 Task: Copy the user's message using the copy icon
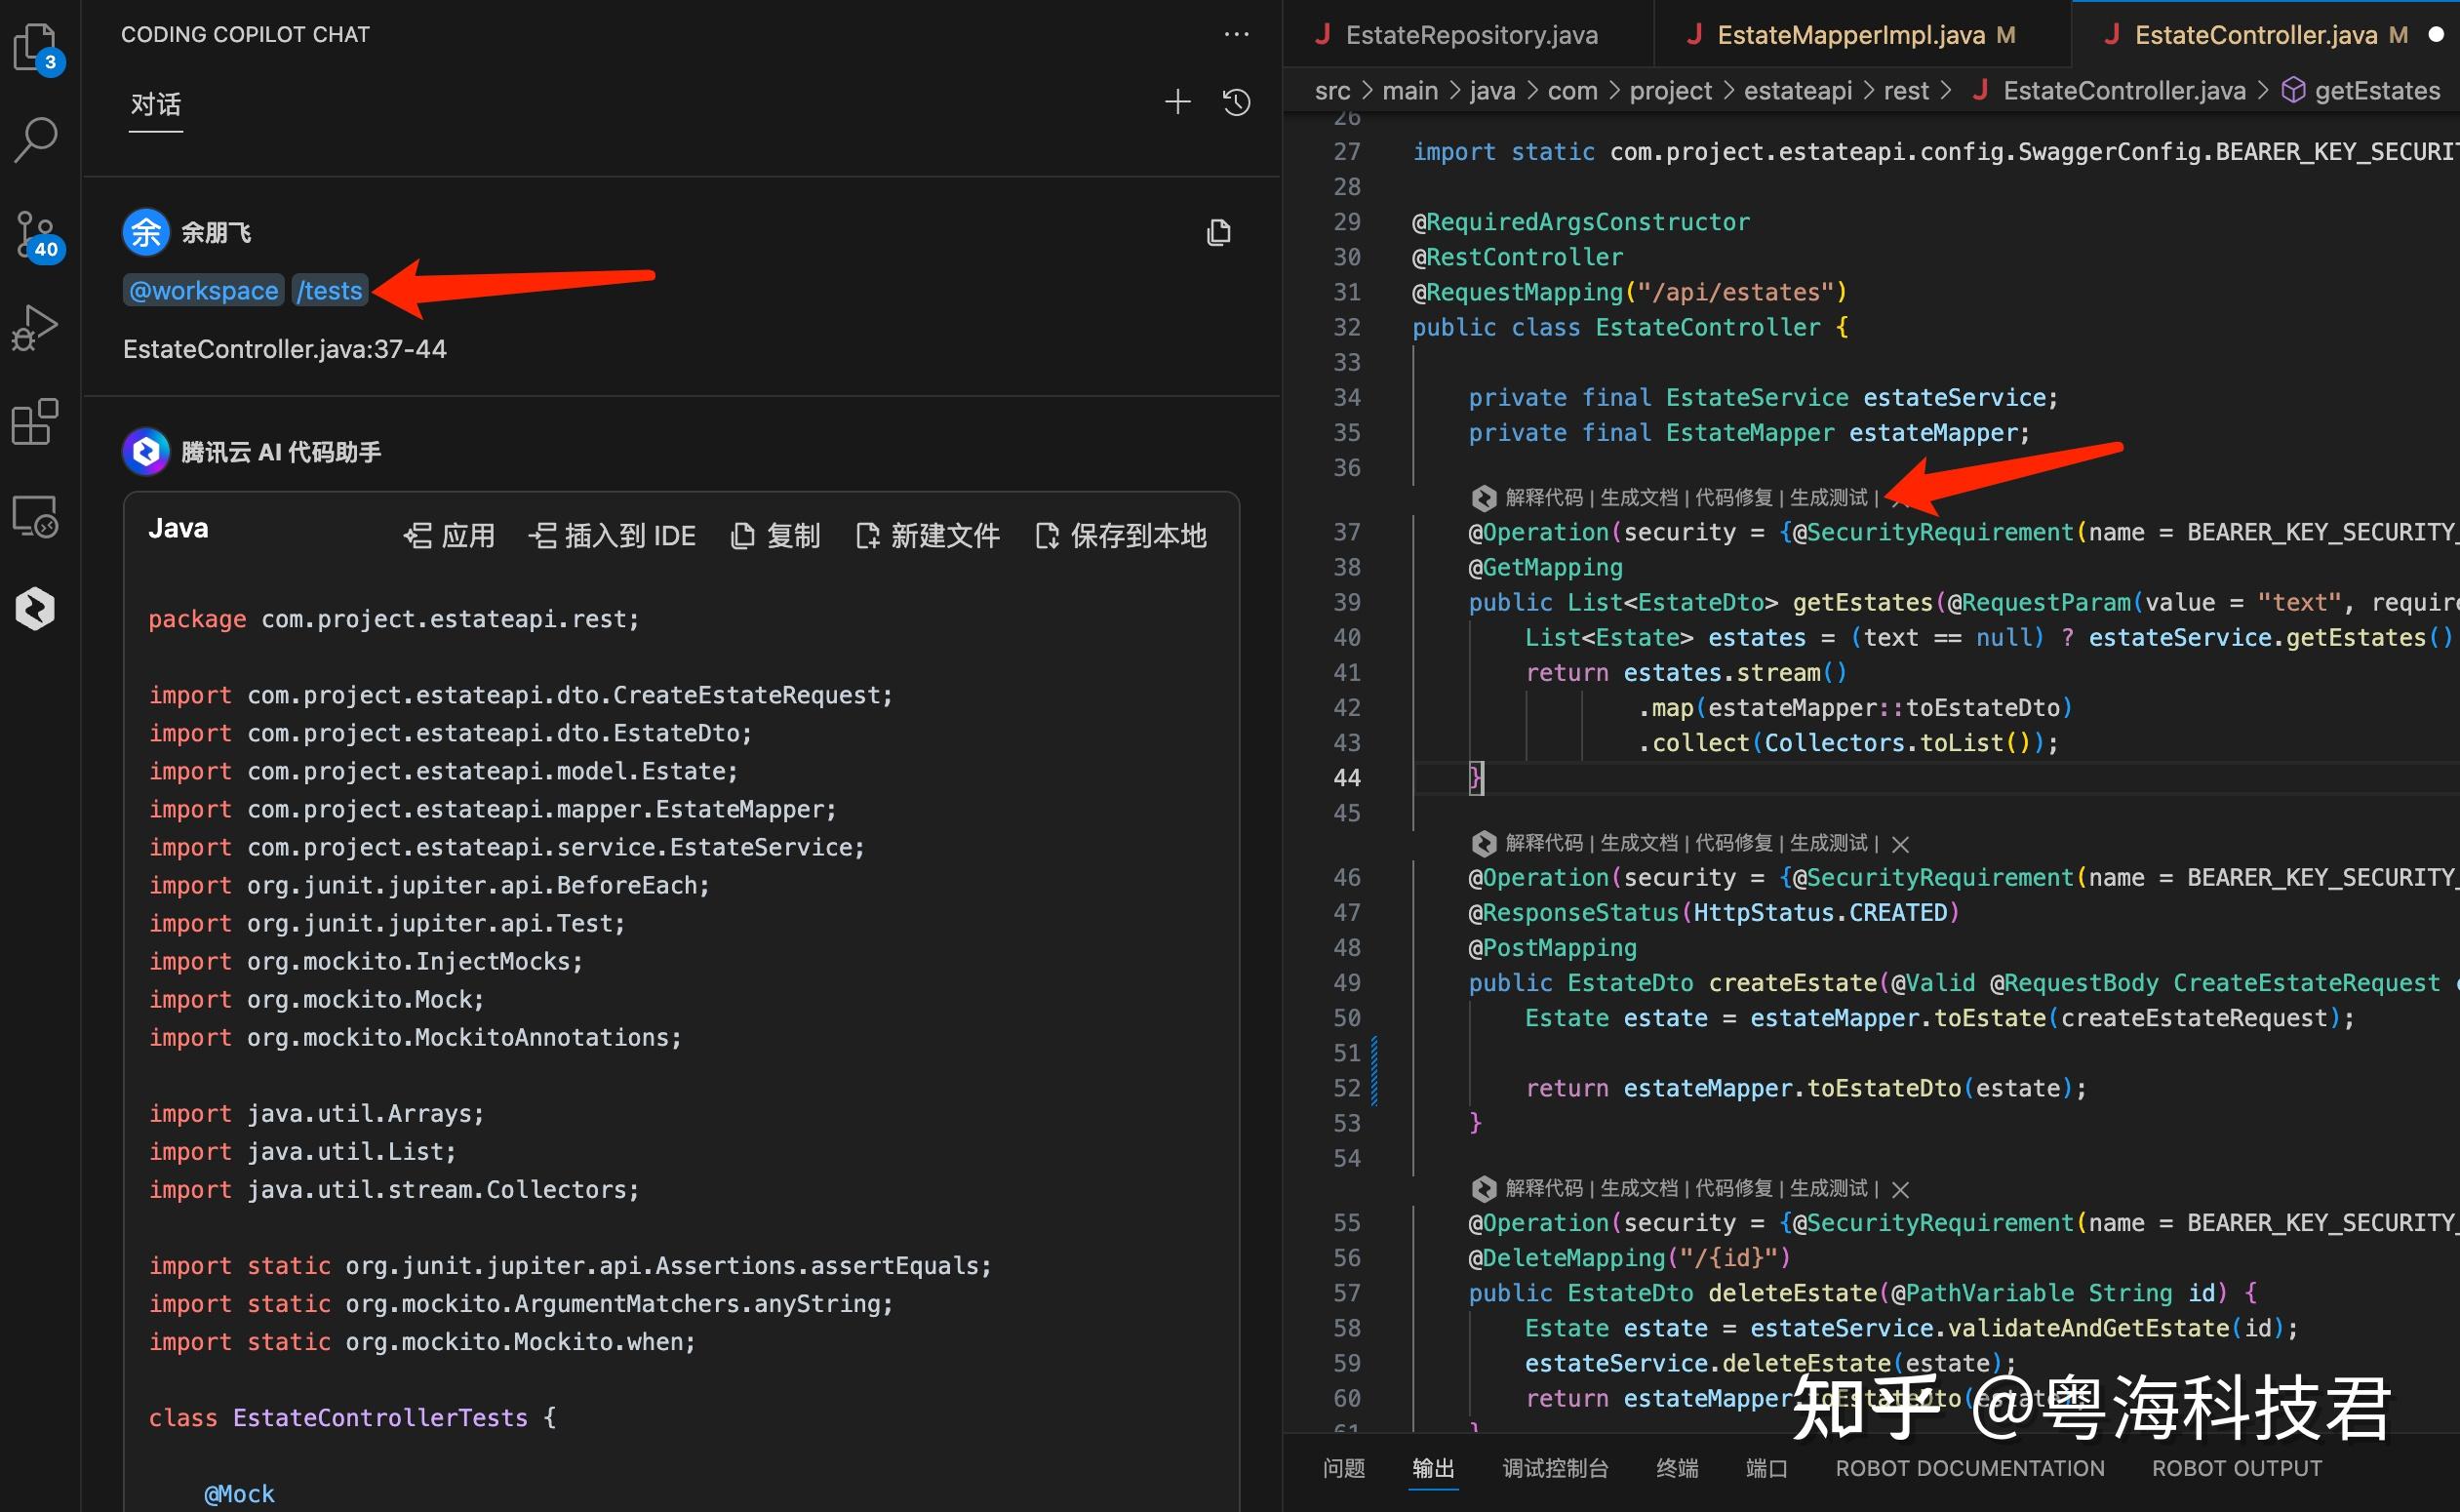click(1218, 232)
